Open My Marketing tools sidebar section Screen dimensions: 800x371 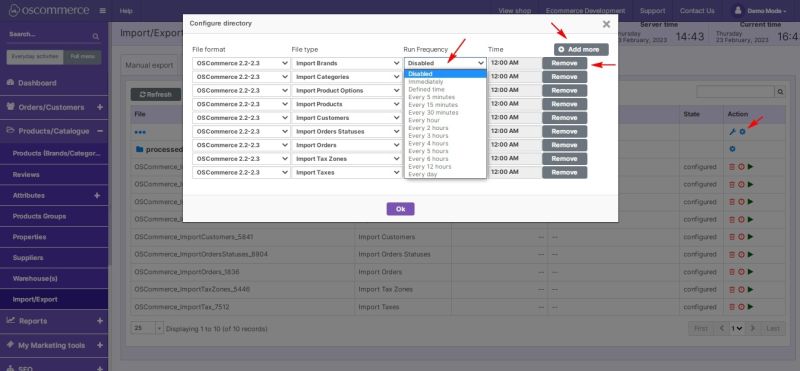coord(51,345)
